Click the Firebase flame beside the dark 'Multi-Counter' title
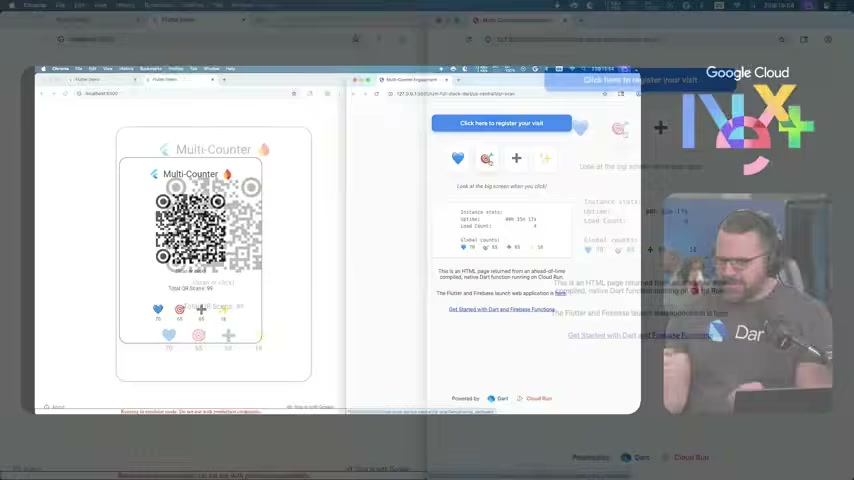The image size is (854, 480). (227, 174)
